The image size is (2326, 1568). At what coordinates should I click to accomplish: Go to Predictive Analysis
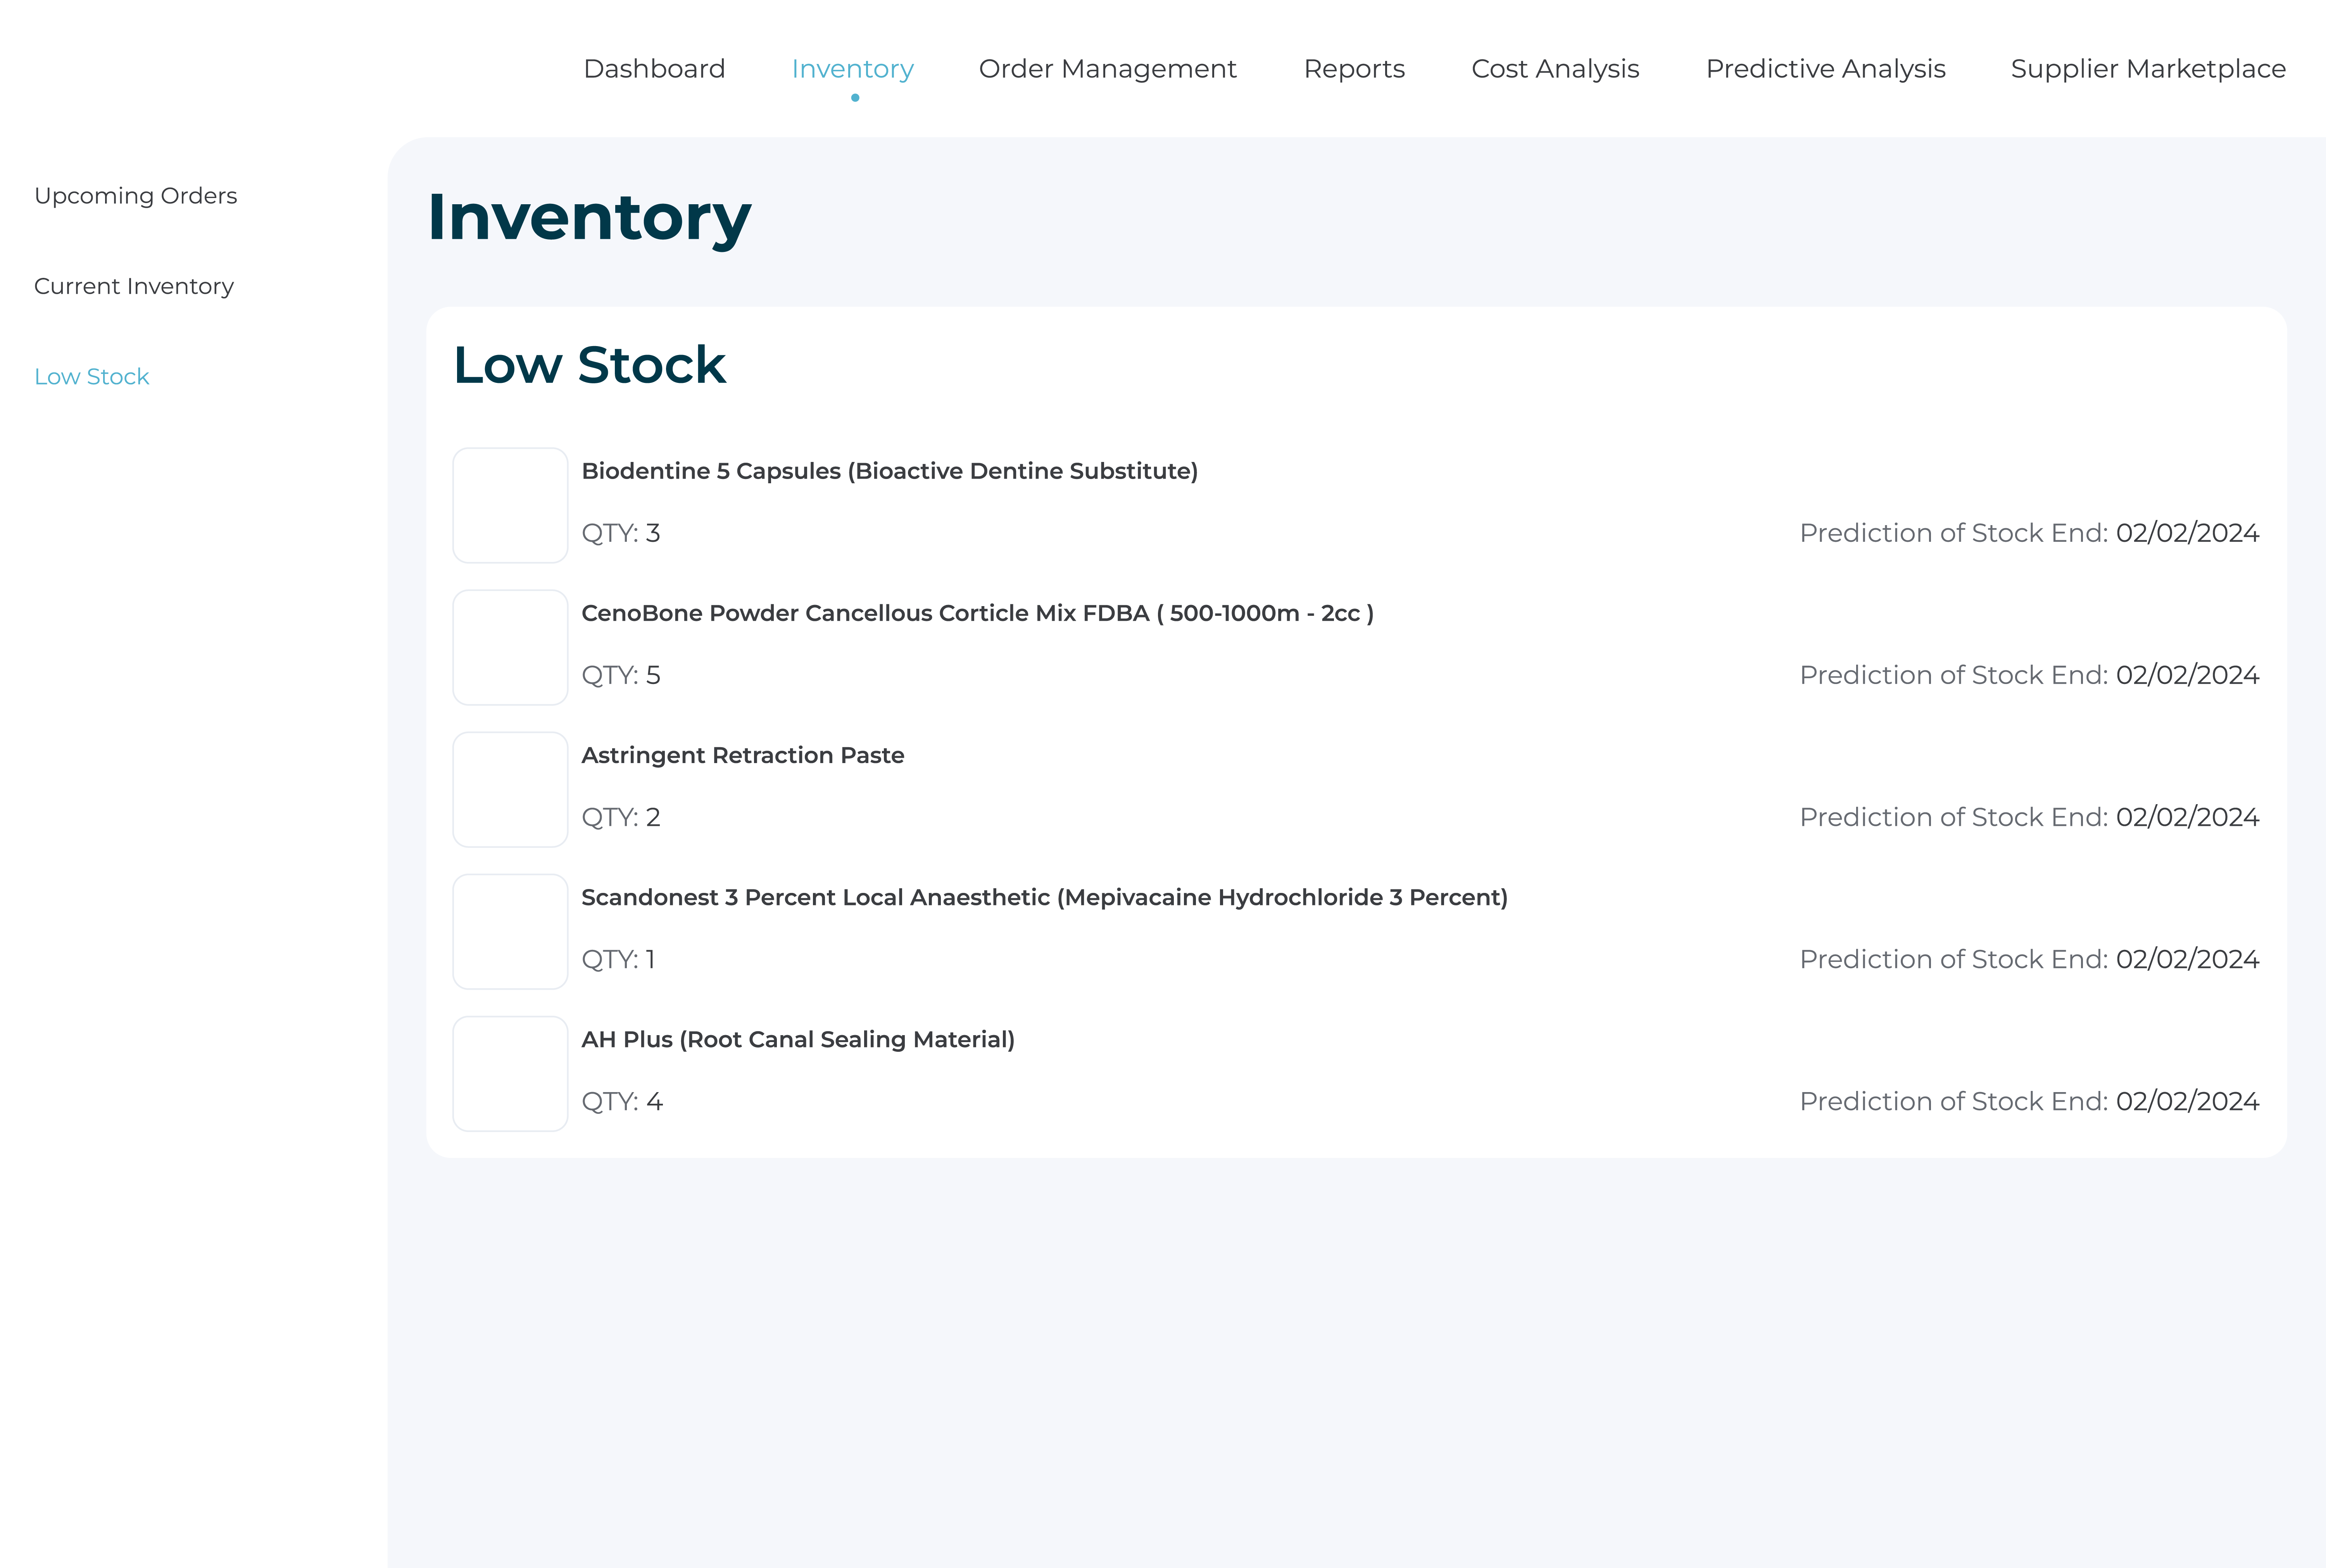[1825, 68]
